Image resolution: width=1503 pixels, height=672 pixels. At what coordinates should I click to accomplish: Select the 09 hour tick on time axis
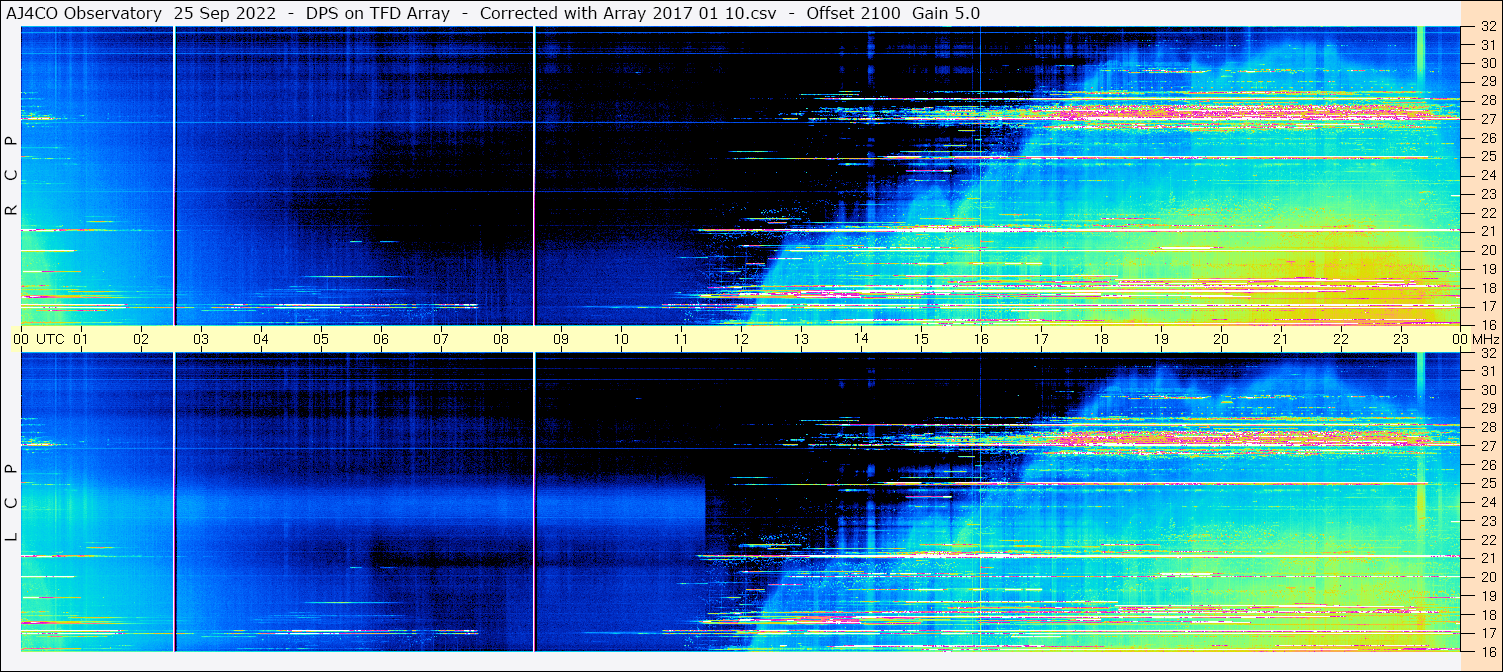561,339
